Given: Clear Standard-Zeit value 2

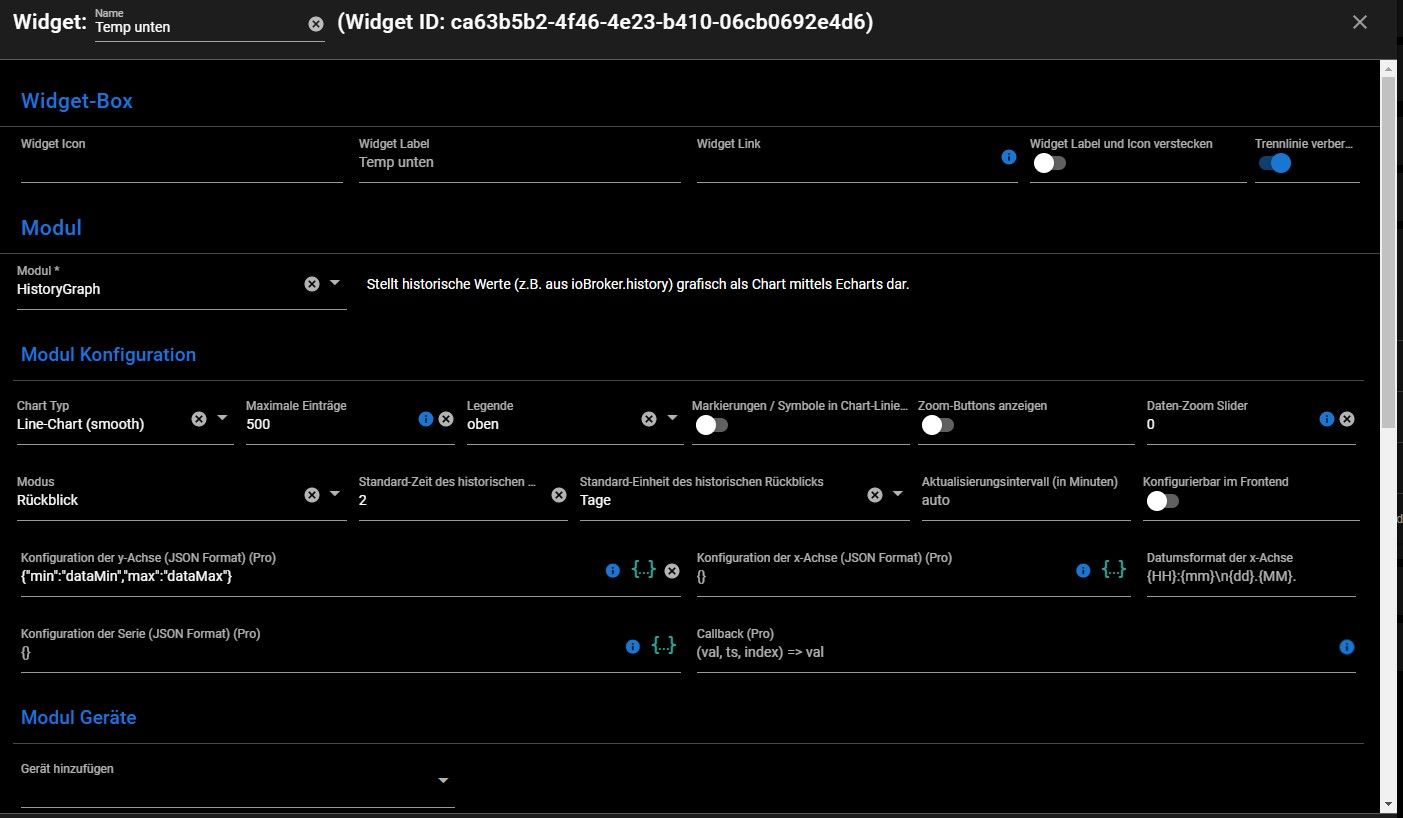Looking at the screenshot, I should coord(559,495).
